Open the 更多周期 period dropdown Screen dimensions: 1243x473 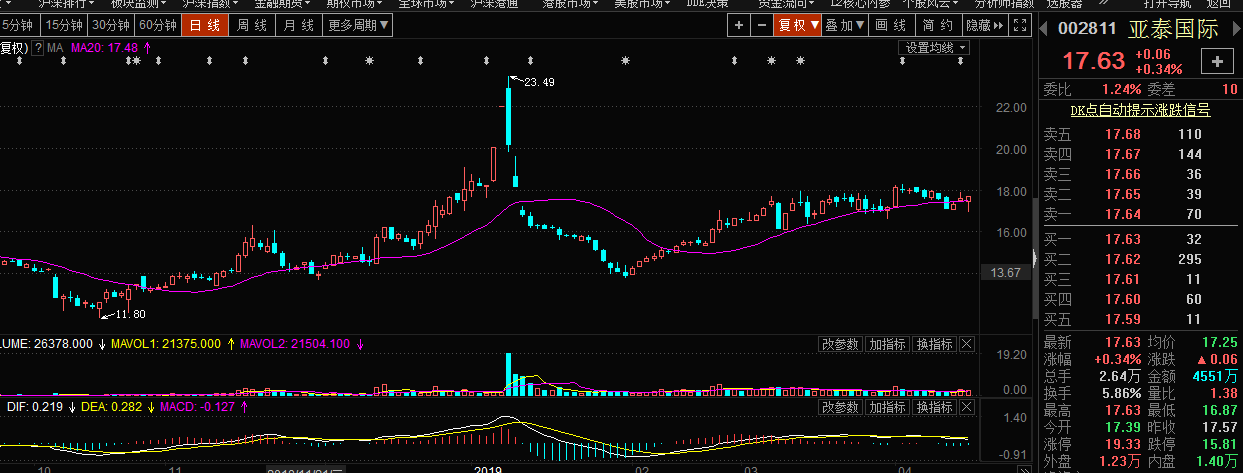point(356,25)
